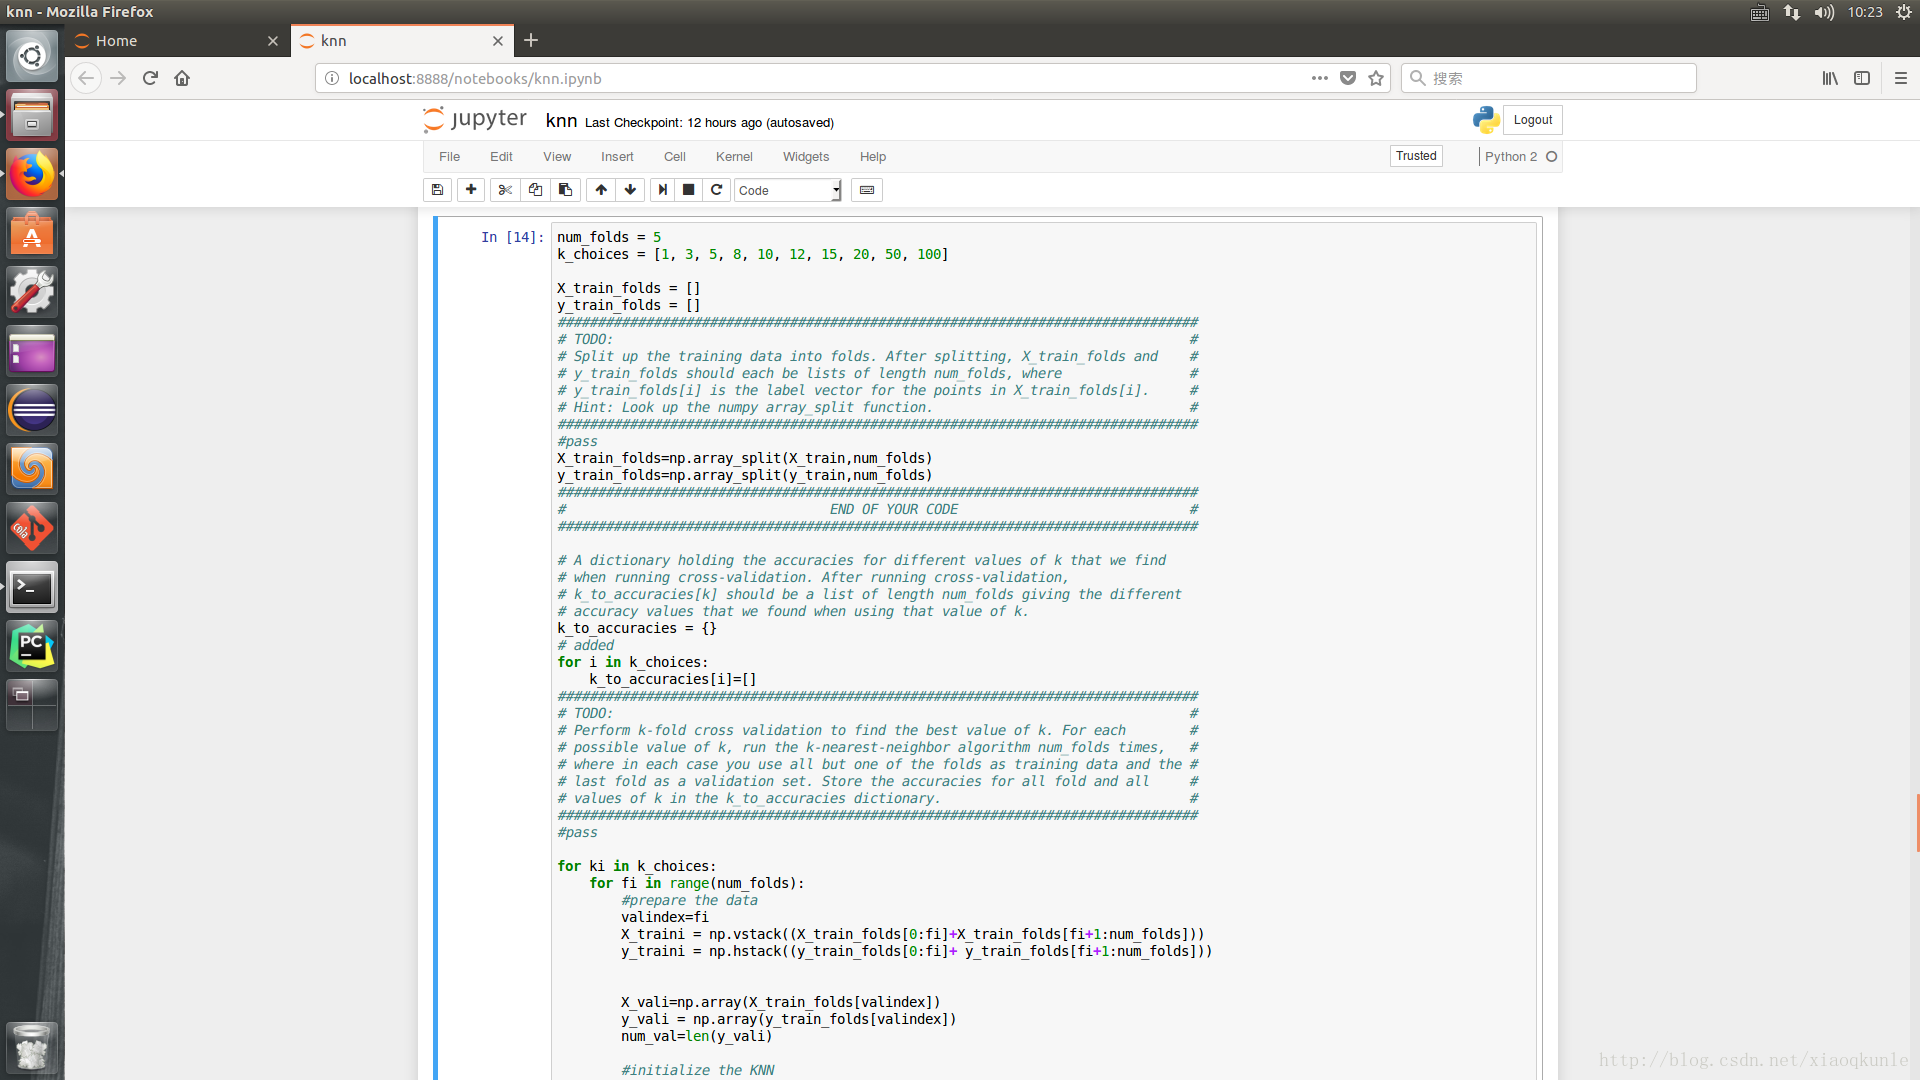
Task: Open the Kernel menu
Action: pos(733,157)
